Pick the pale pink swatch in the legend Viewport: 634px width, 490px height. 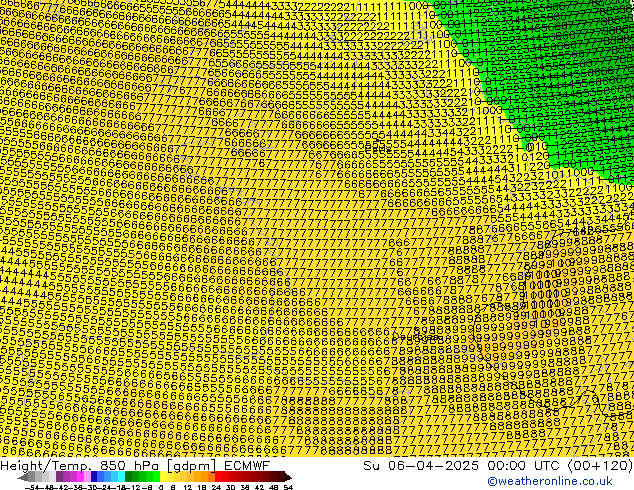[87, 476]
